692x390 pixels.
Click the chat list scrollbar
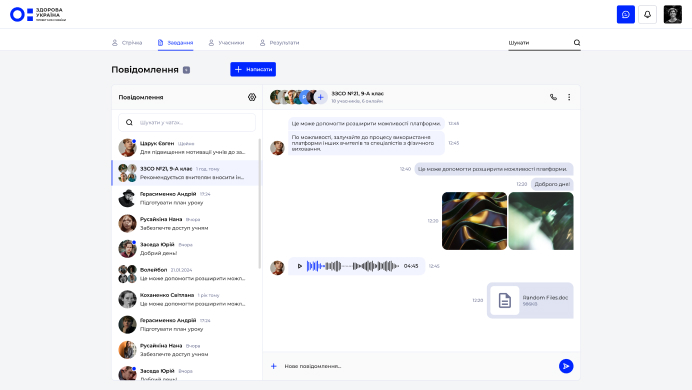(x=260, y=203)
